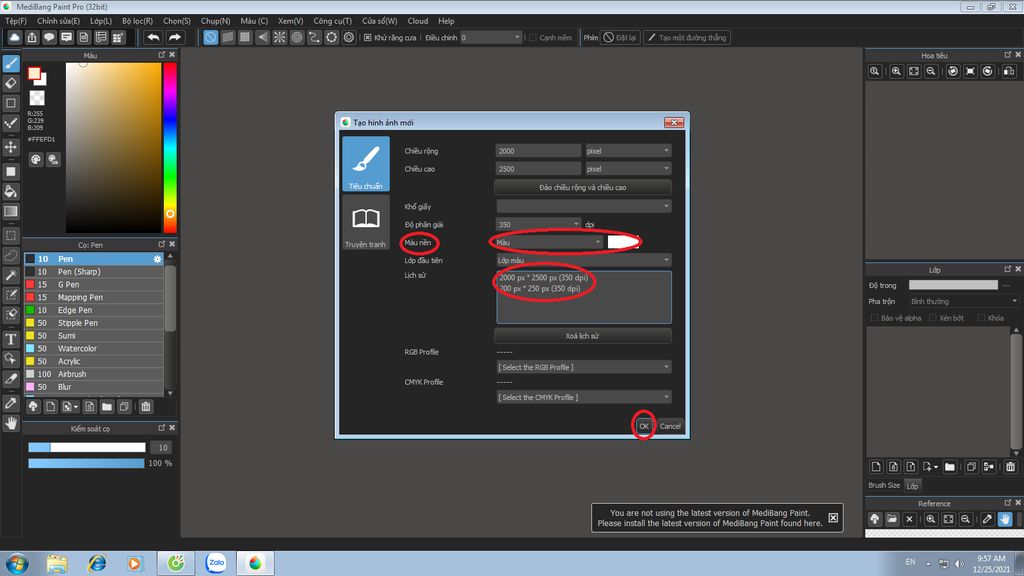The width and height of the screenshot is (1024, 576).
Task: Open Chiều rộng unit pixel dropdown
Action: (x=628, y=151)
